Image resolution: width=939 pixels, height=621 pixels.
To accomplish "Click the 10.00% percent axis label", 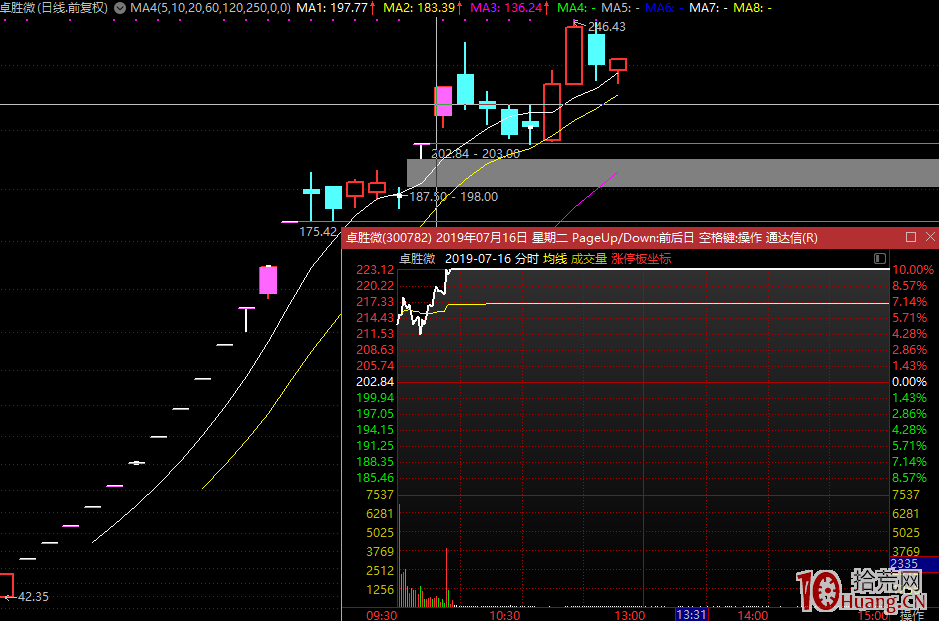I will tap(913, 269).
